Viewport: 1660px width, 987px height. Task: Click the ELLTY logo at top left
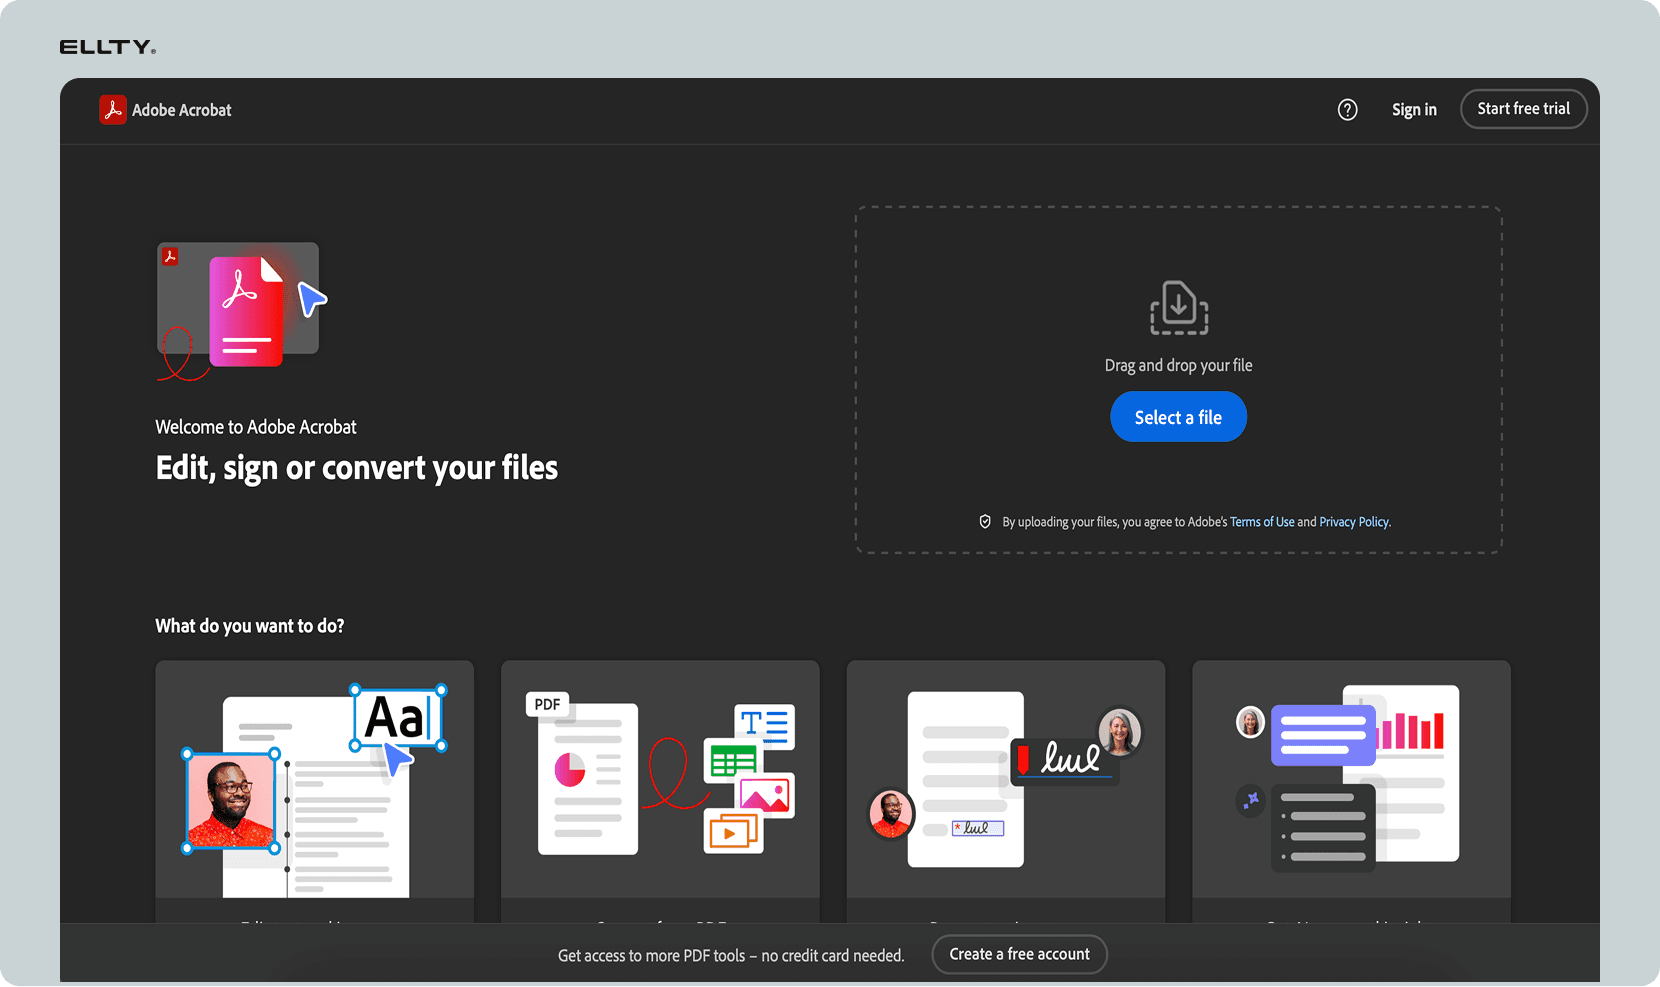(108, 47)
